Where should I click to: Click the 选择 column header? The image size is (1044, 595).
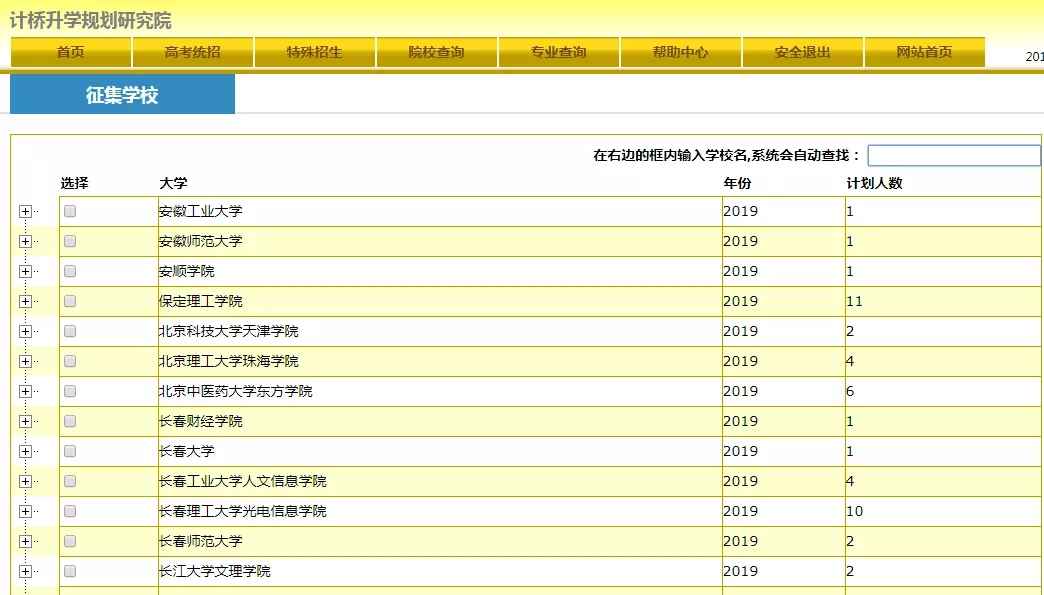tap(75, 183)
